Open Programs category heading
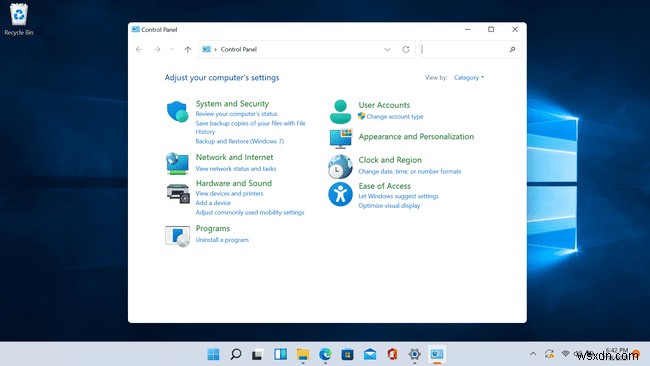This screenshot has height=366, width=650. 213,229
